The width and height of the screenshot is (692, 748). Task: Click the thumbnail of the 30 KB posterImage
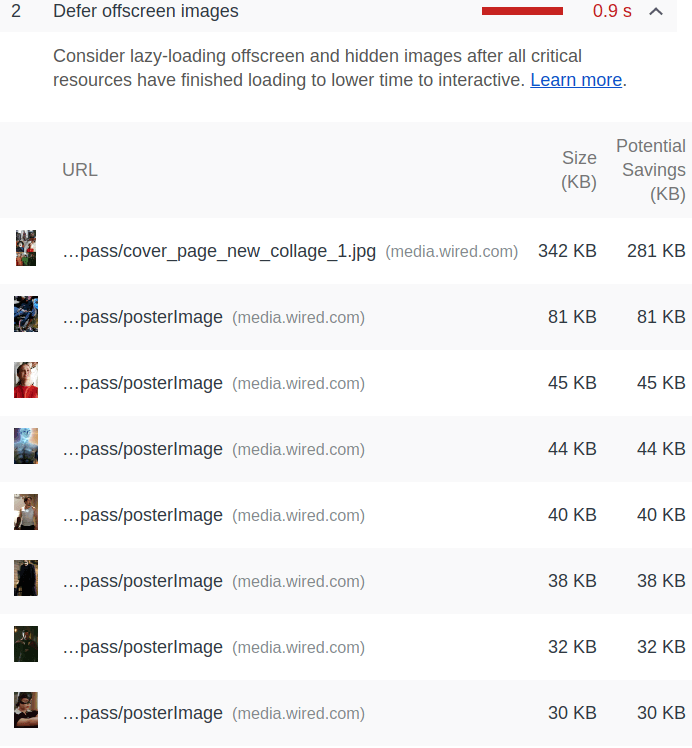pyautogui.click(x=26, y=710)
